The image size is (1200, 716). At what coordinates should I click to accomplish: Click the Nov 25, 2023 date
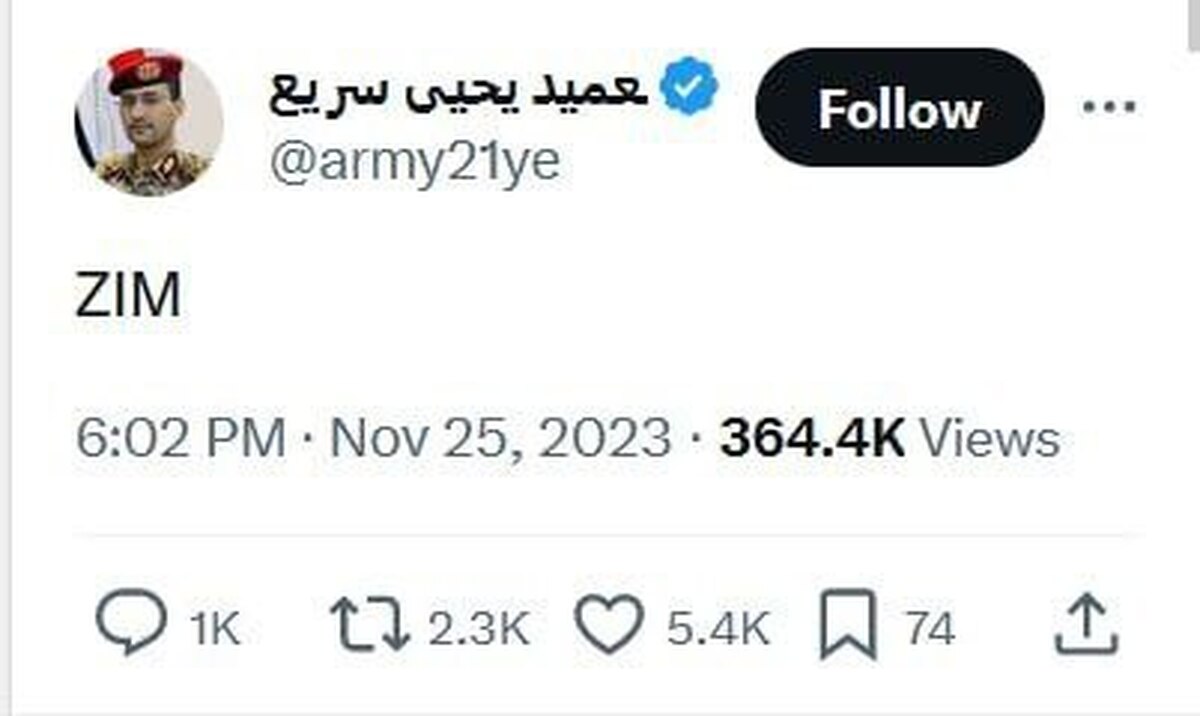click(x=500, y=440)
